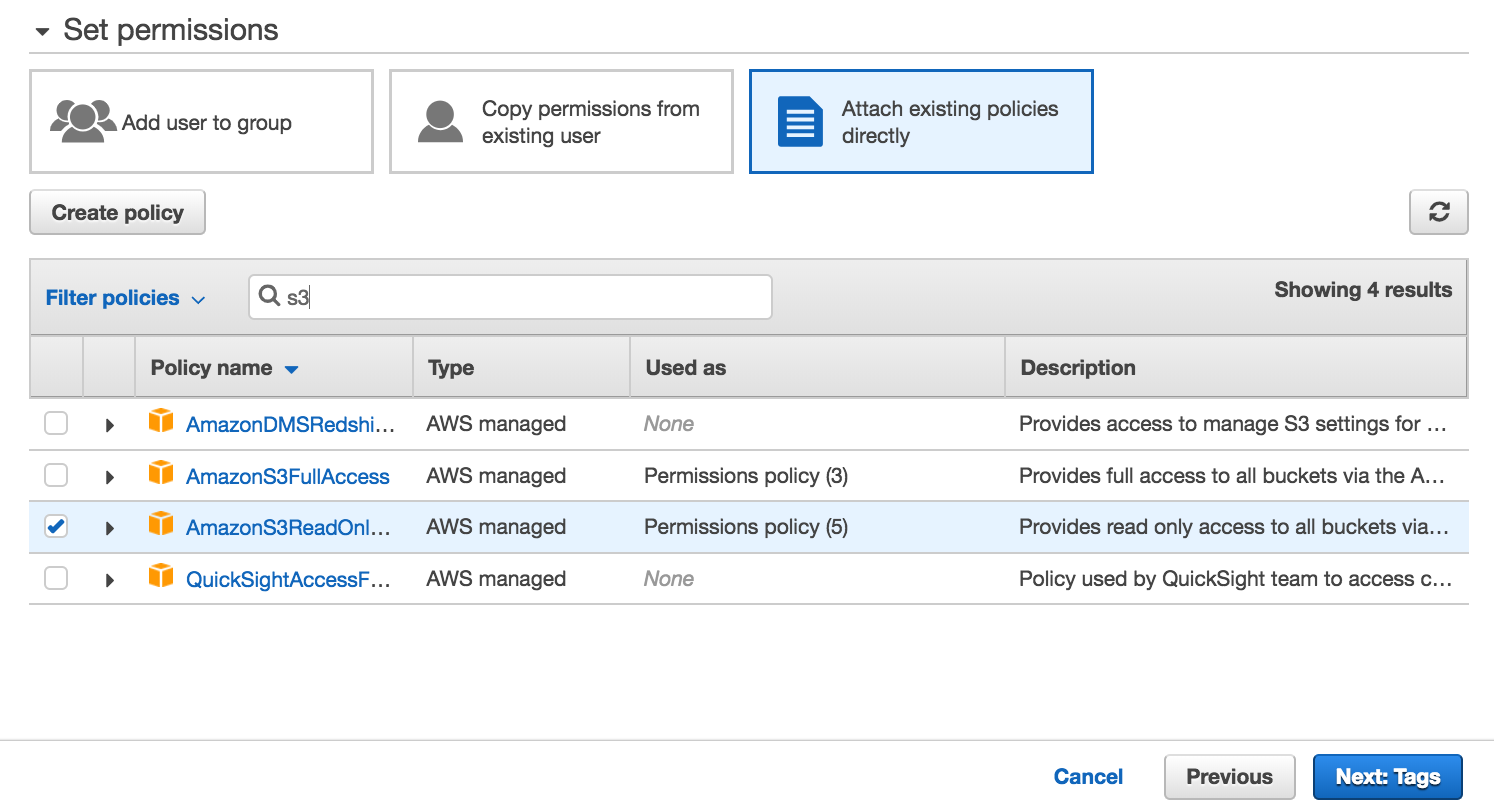Select the Add user to group option
The height and width of the screenshot is (806, 1494).
click(200, 120)
